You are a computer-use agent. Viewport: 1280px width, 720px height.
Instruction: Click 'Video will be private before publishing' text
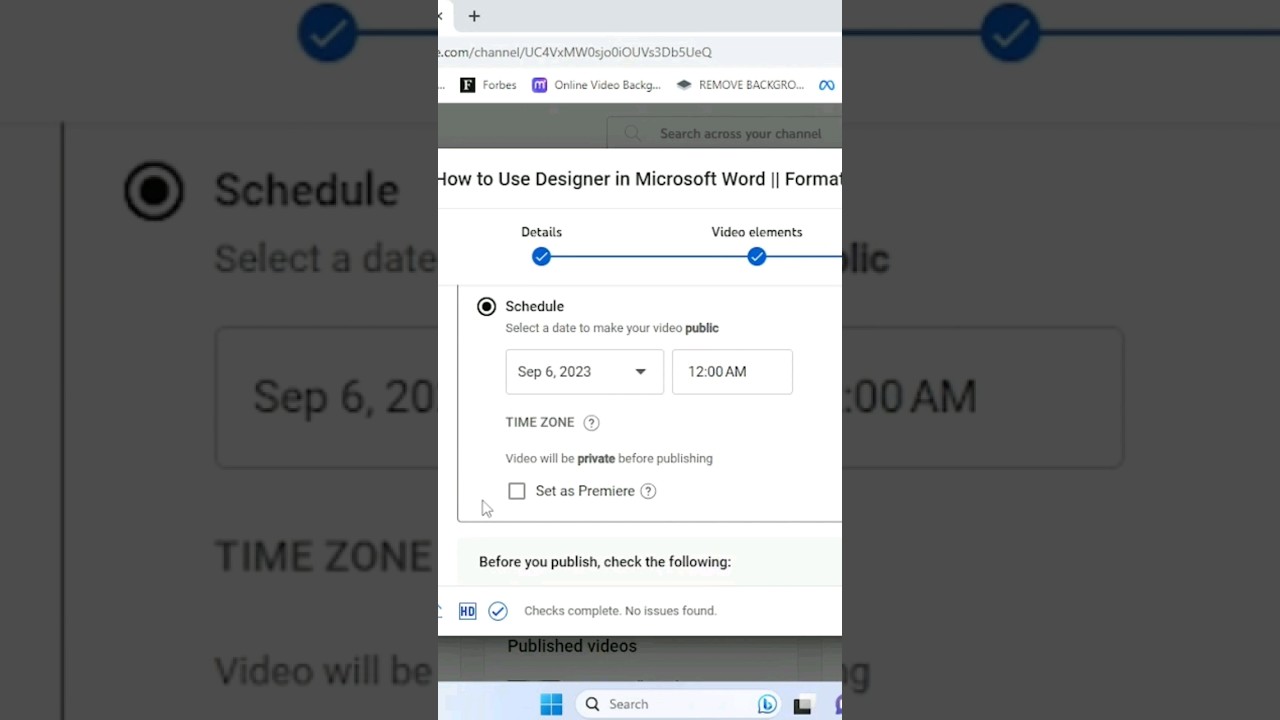tap(609, 458)
